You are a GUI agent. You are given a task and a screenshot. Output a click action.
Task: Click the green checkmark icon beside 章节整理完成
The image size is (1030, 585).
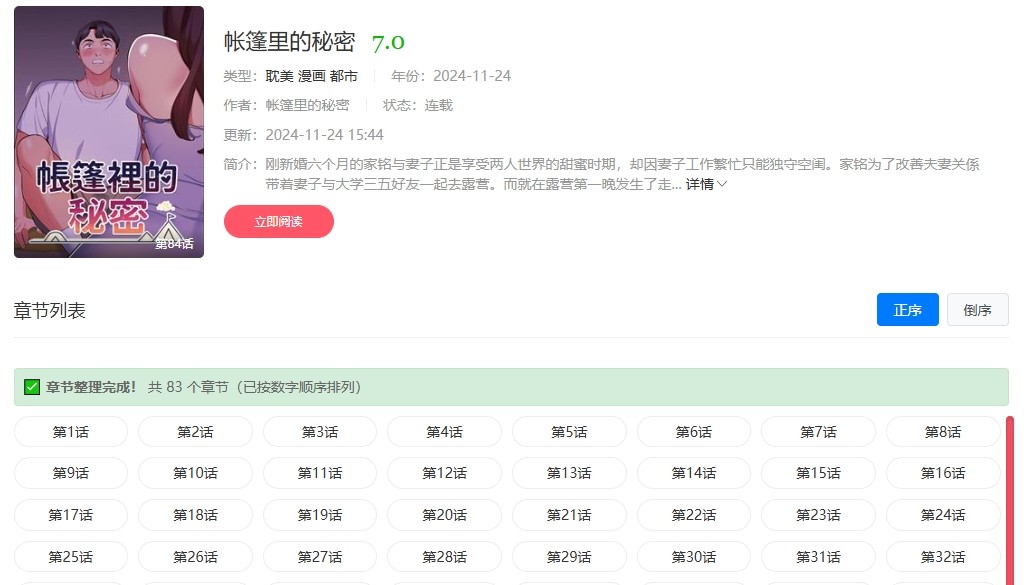(30, 386)
